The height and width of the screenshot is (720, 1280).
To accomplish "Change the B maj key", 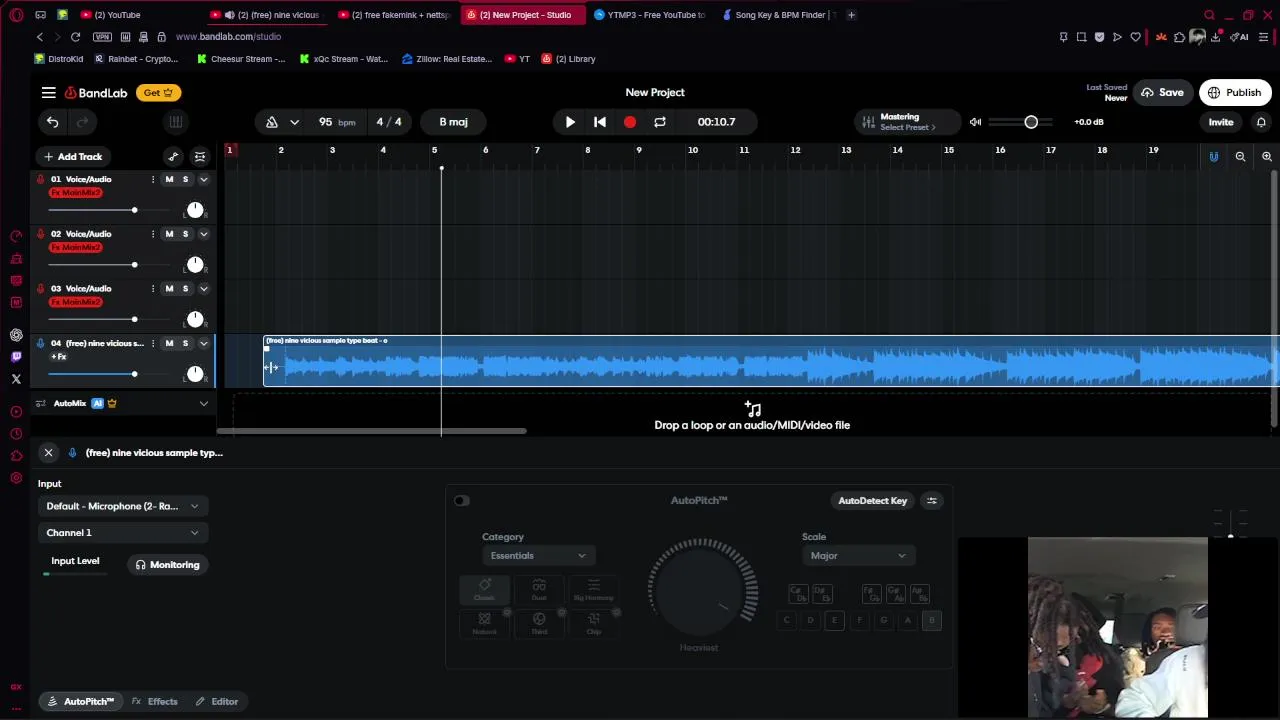I will [453, 122].
